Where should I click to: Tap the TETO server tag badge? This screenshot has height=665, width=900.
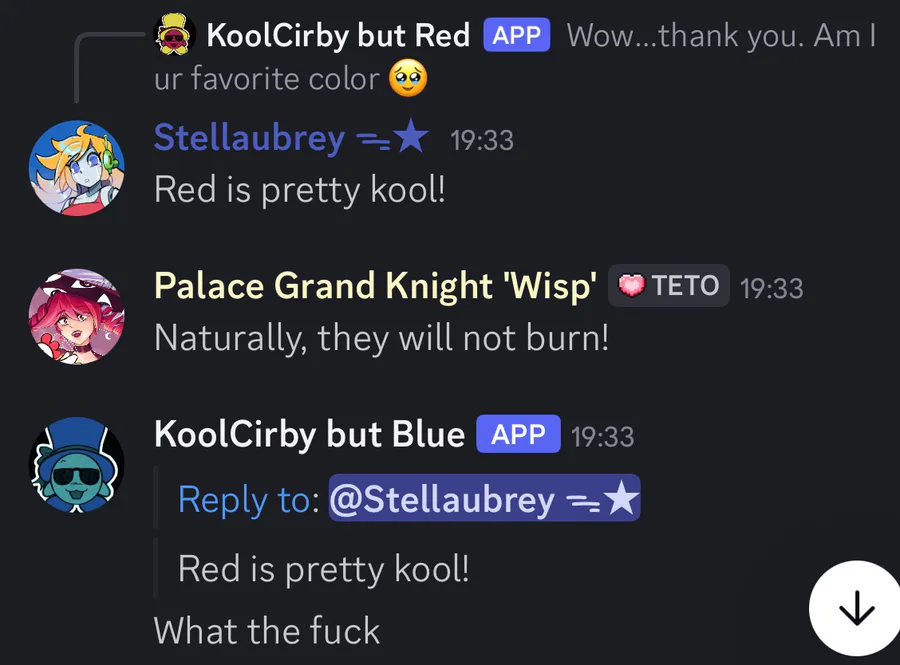click(669, 285)
